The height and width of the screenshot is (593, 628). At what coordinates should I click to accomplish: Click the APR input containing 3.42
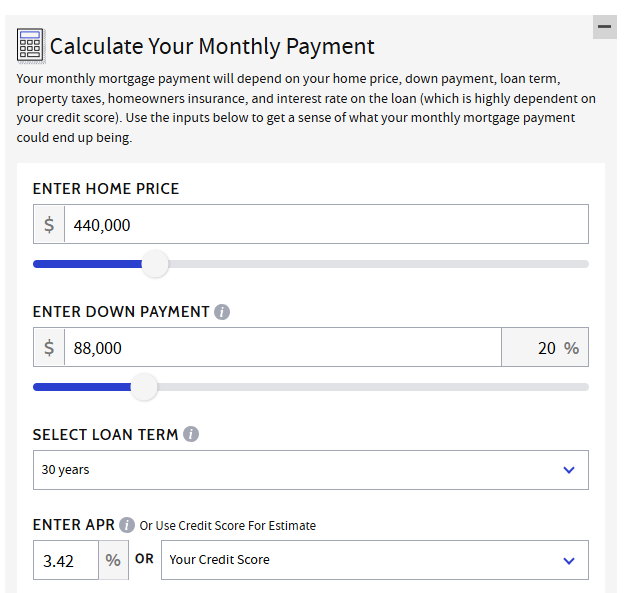(x=66, y=560)
